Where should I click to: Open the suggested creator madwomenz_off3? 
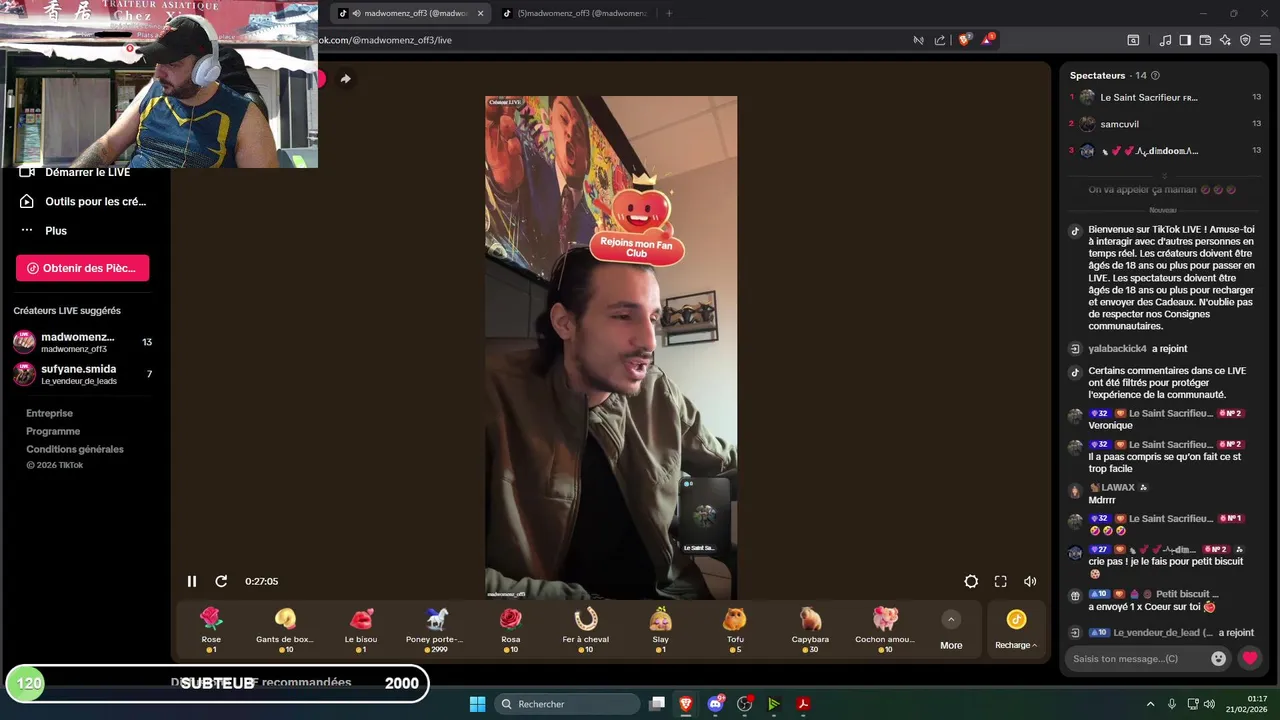click(82, 342)
